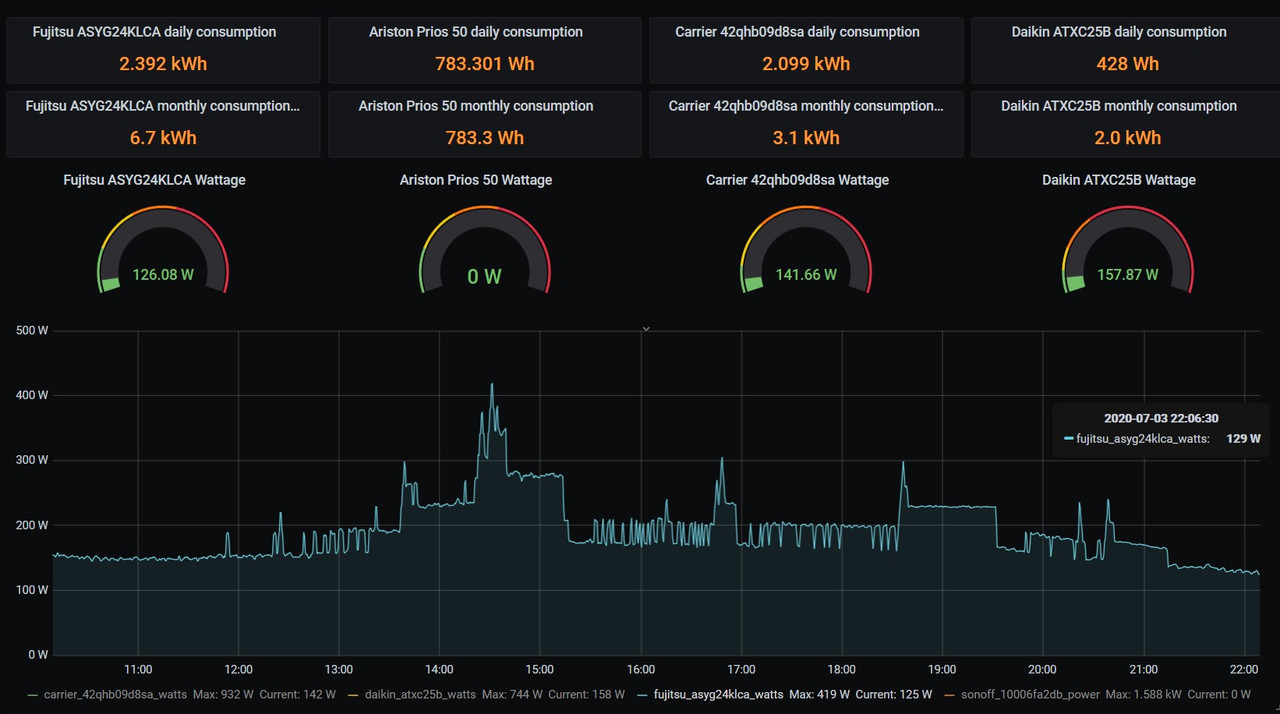Click the Current: 0 W legend value

(1219, 694)
